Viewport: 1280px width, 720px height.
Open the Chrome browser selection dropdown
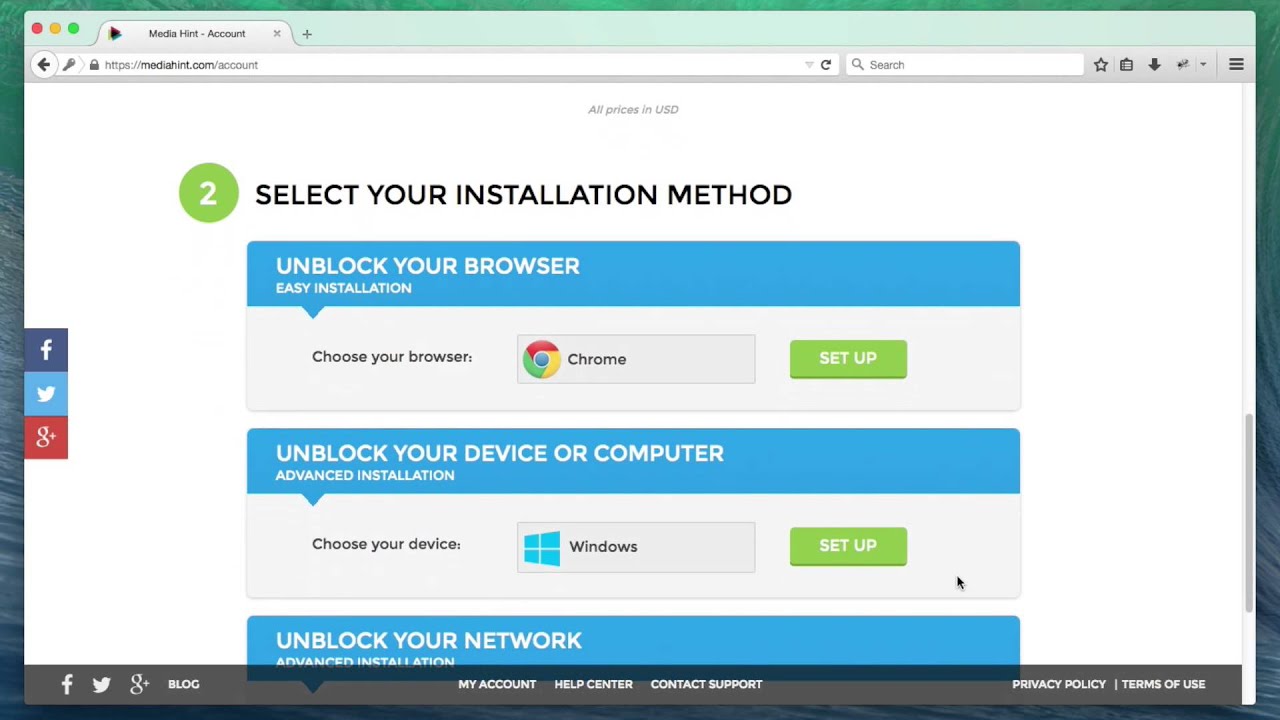(636, 359)
